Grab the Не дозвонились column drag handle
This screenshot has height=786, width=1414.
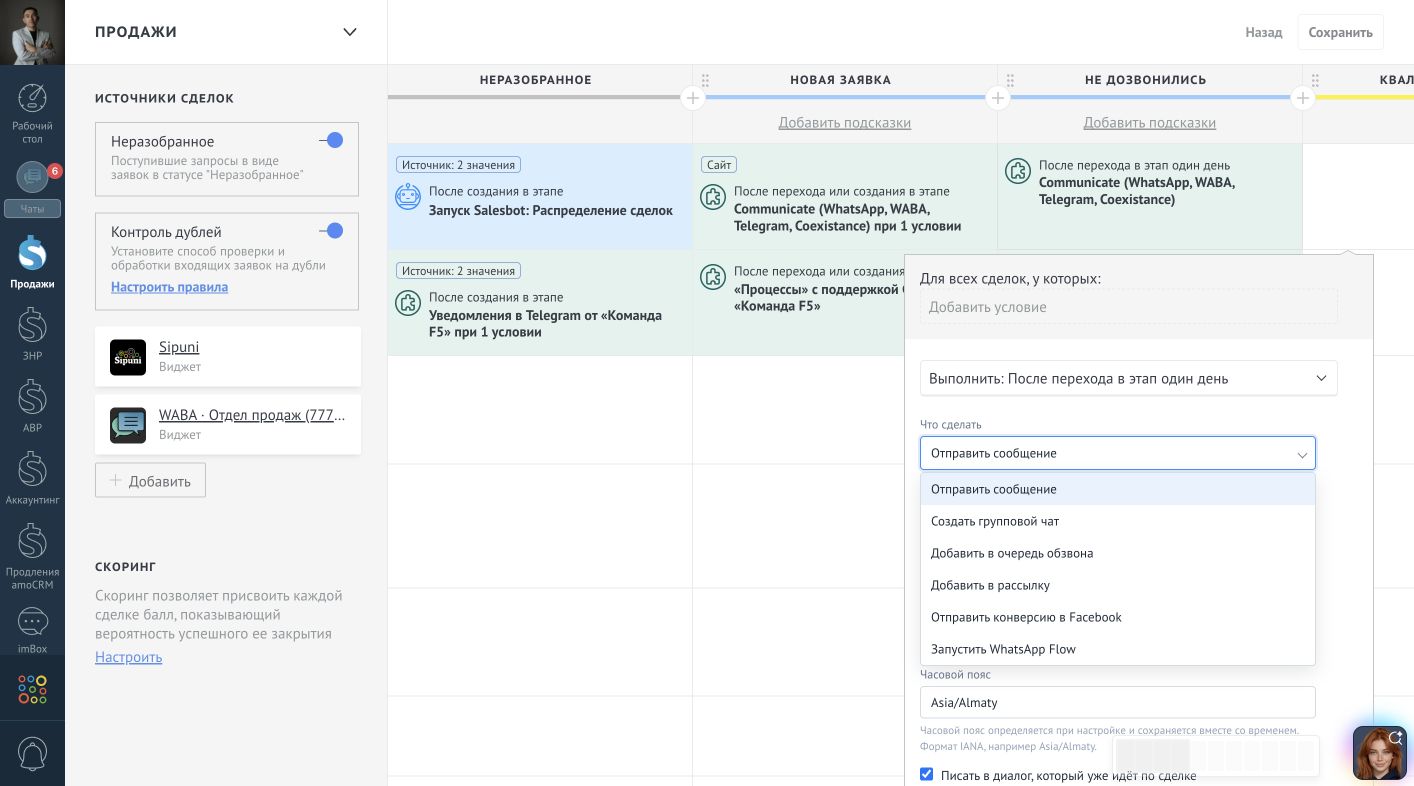[x=1010, y=80]
